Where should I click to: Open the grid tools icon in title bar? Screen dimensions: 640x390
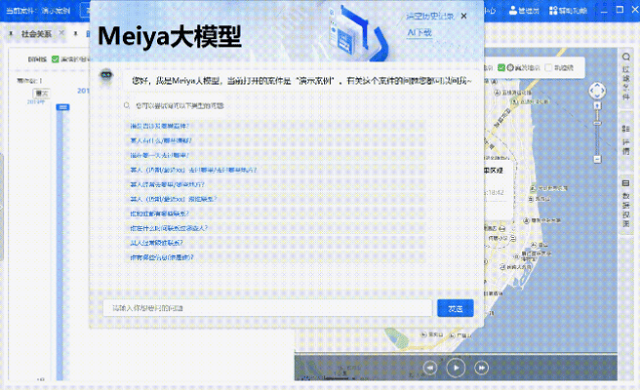(x=553, y=10)
